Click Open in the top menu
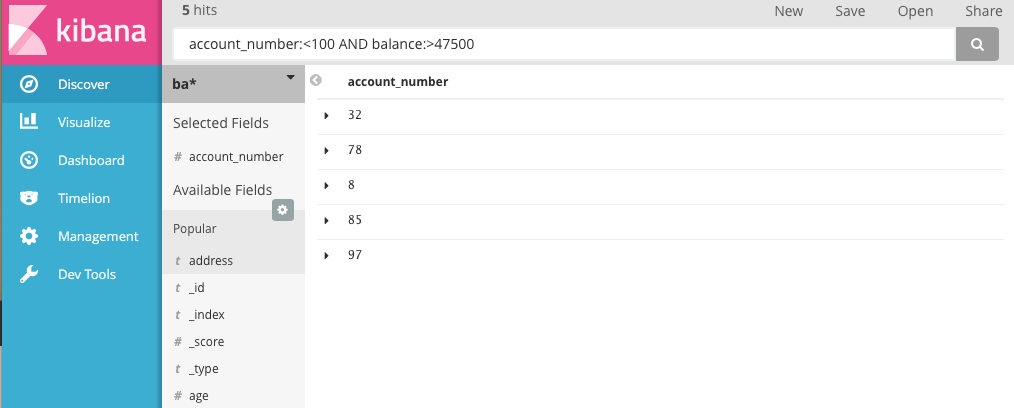This screenshot has width=1014, height=408. pos(914,11)
